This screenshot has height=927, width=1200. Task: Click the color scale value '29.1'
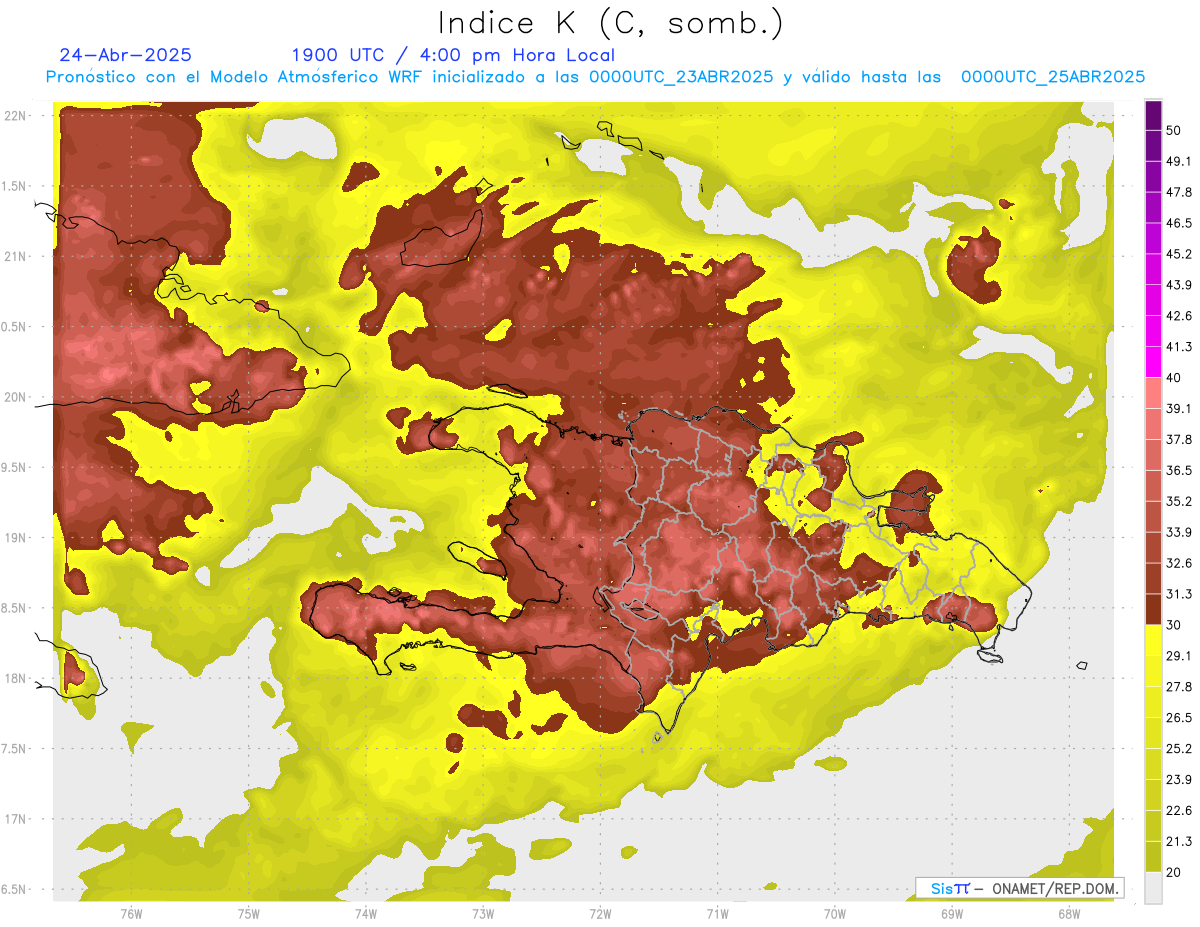[x=1179, y=656]
